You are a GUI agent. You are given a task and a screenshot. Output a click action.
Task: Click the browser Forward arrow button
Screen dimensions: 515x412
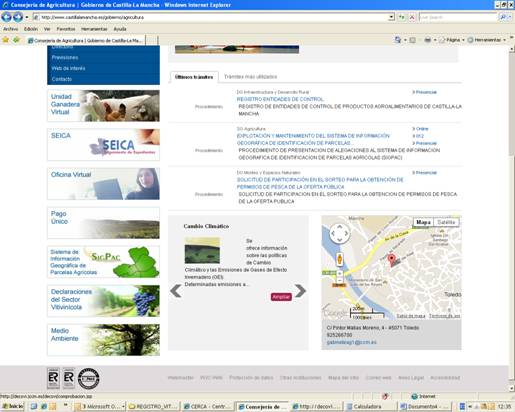point(18,17)
